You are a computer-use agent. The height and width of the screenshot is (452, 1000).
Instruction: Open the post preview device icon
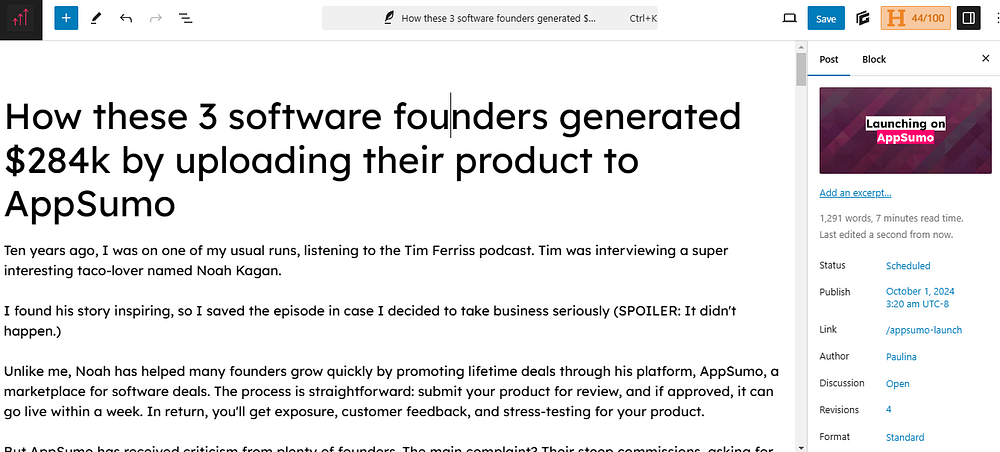coord(789,18)
